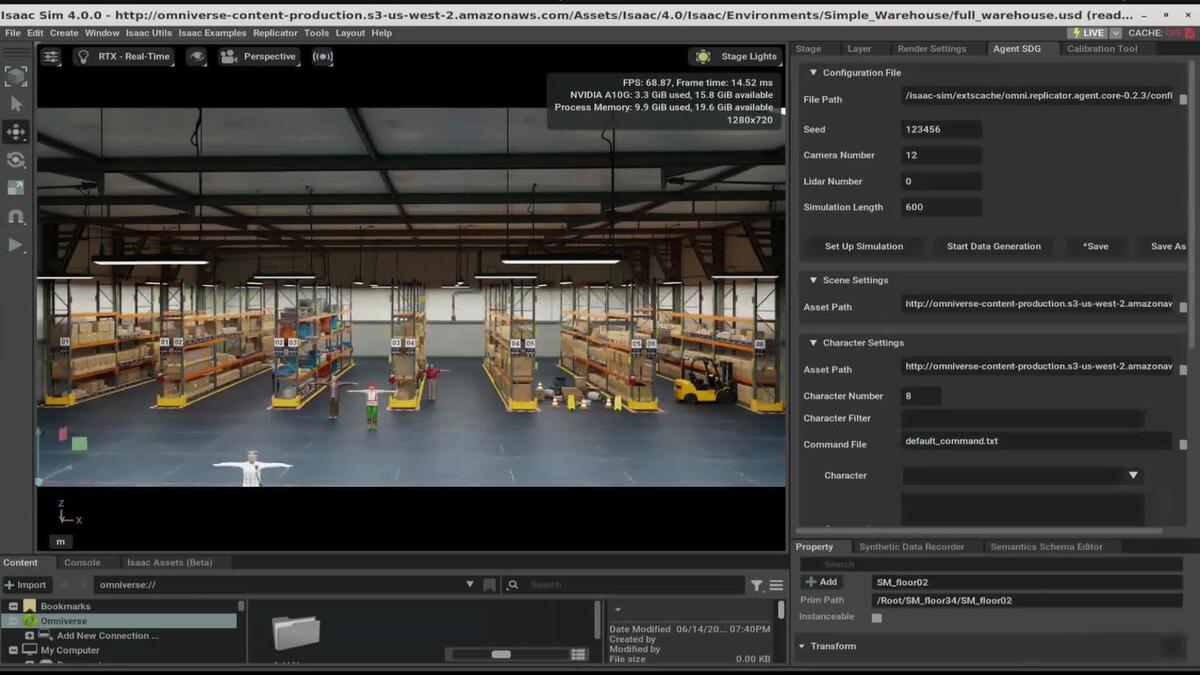
Task: Pick the Scale tool
Action: click(16, 188)
